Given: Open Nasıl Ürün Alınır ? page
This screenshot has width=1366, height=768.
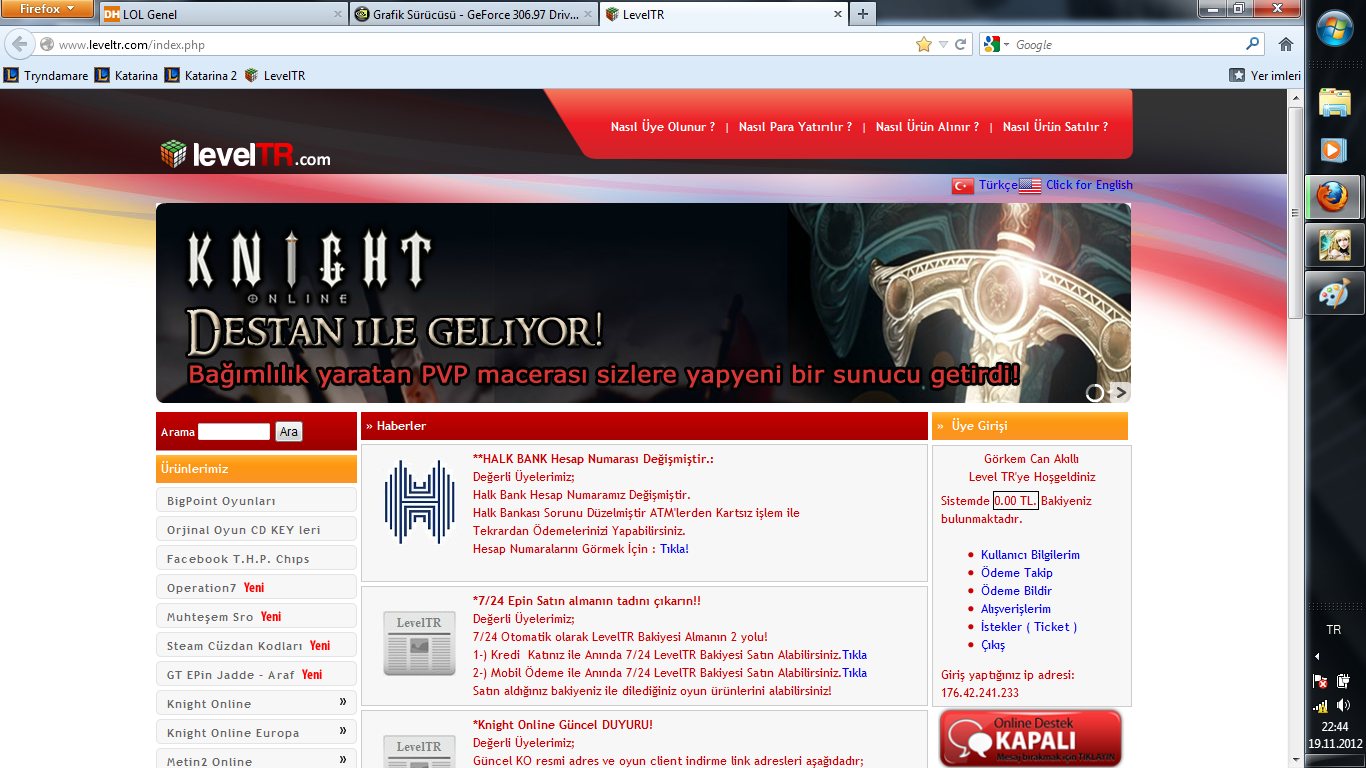Looking at the screenshot, I should [927, 127].
